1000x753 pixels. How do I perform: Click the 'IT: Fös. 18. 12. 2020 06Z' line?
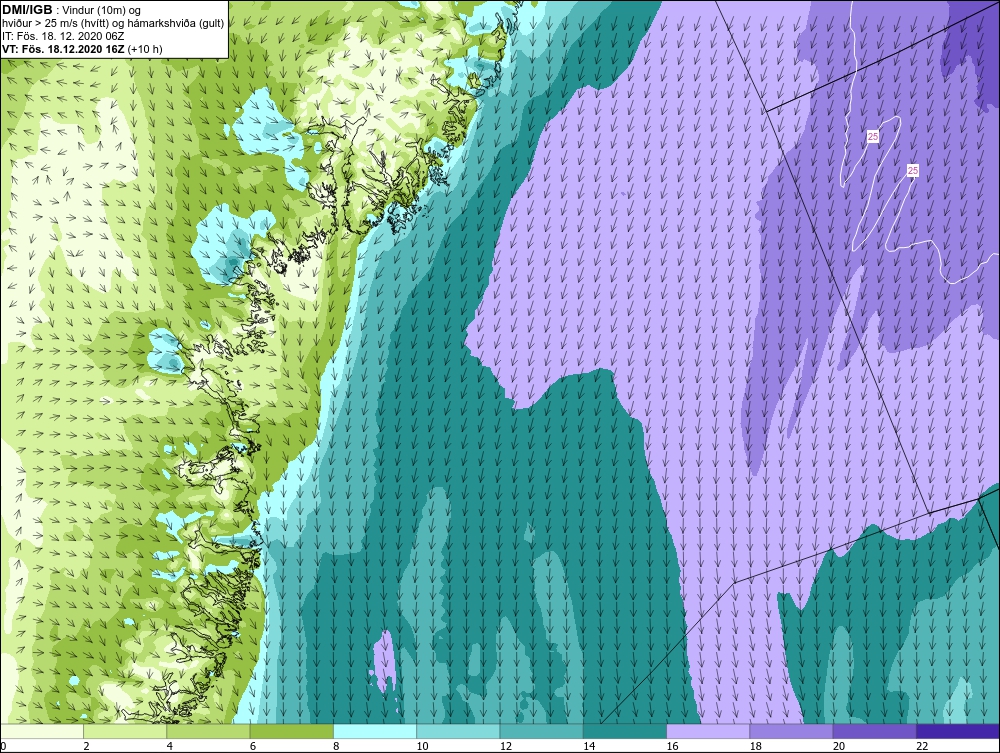coord(63,36)
